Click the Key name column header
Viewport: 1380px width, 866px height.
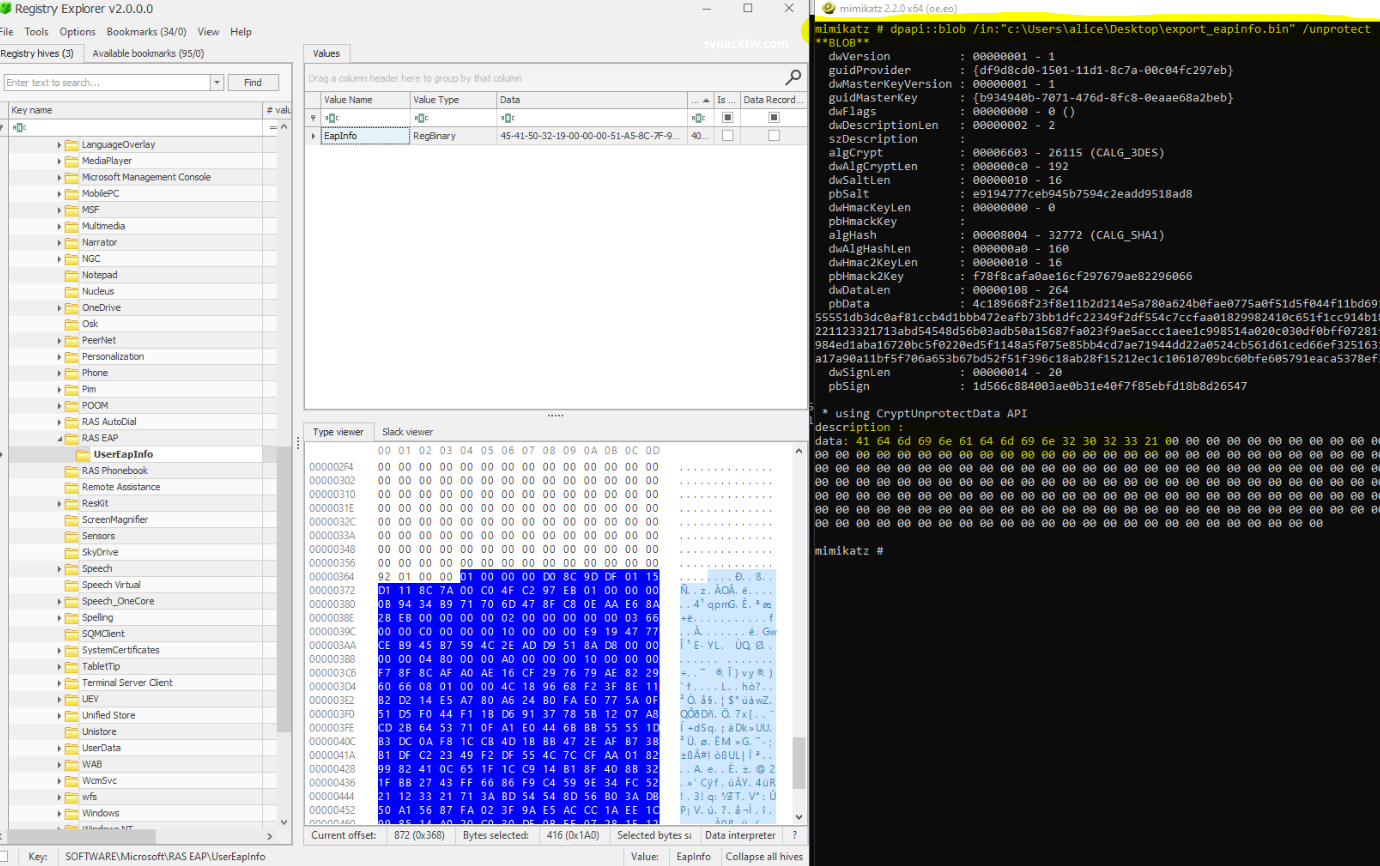(135, 110)
